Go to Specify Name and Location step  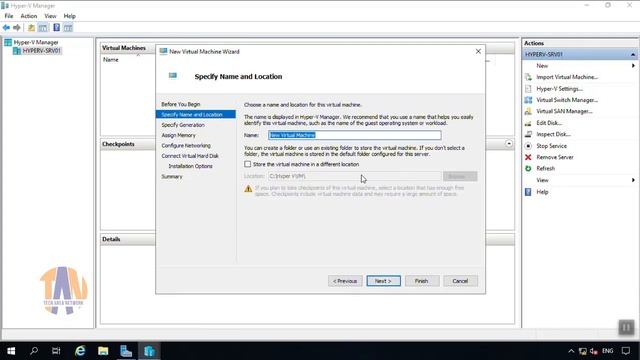coord(196,115)
